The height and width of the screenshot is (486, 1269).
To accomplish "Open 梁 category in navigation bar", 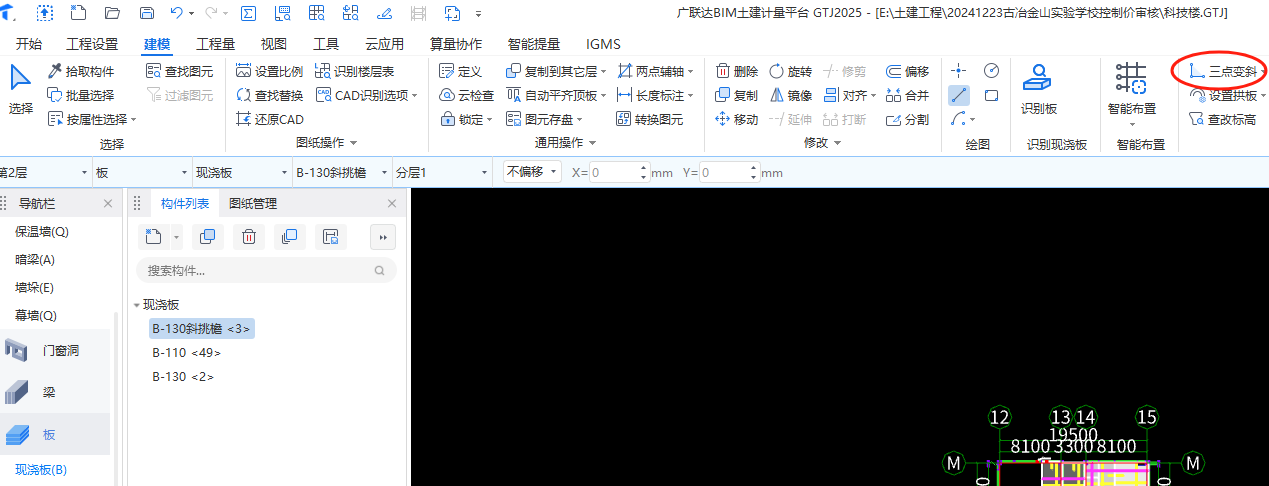I will coord(56,392).
